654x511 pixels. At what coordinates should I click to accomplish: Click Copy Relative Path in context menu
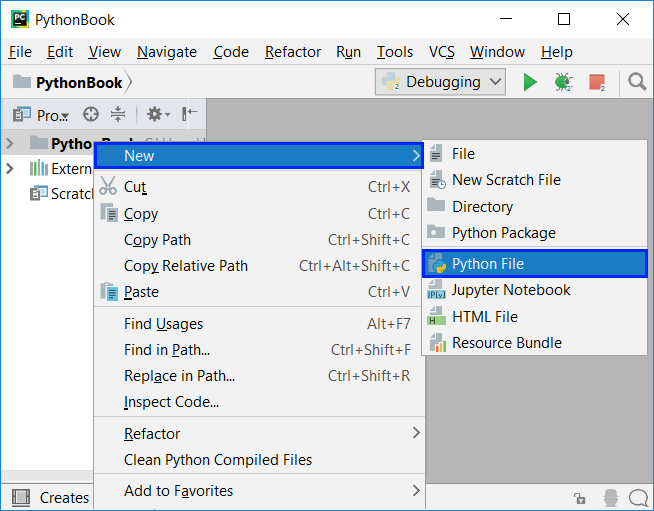coord(186,266)
